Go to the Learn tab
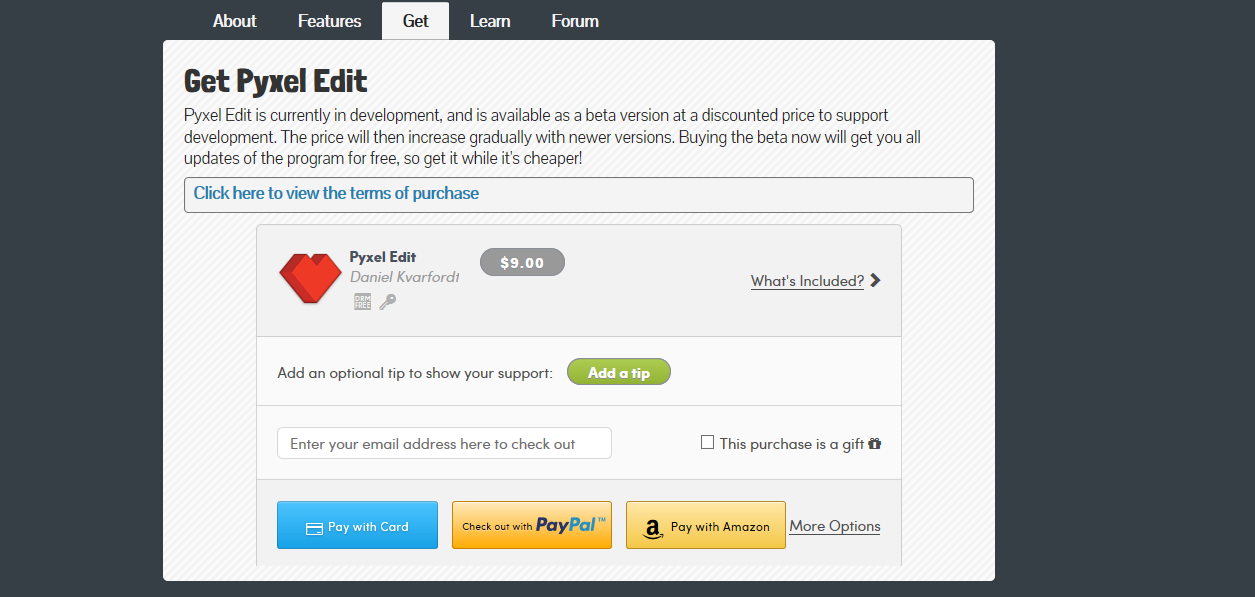Image resolution: width=1255 pixels, height=597 pixels. tap(490, 21)
